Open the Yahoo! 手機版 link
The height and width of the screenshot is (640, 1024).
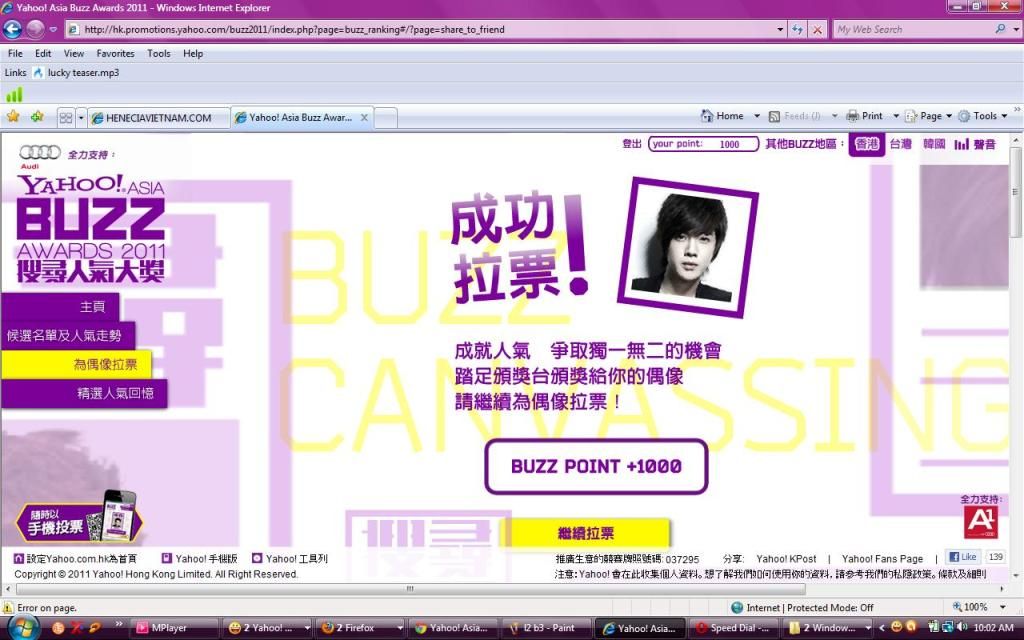pos(200,558)
